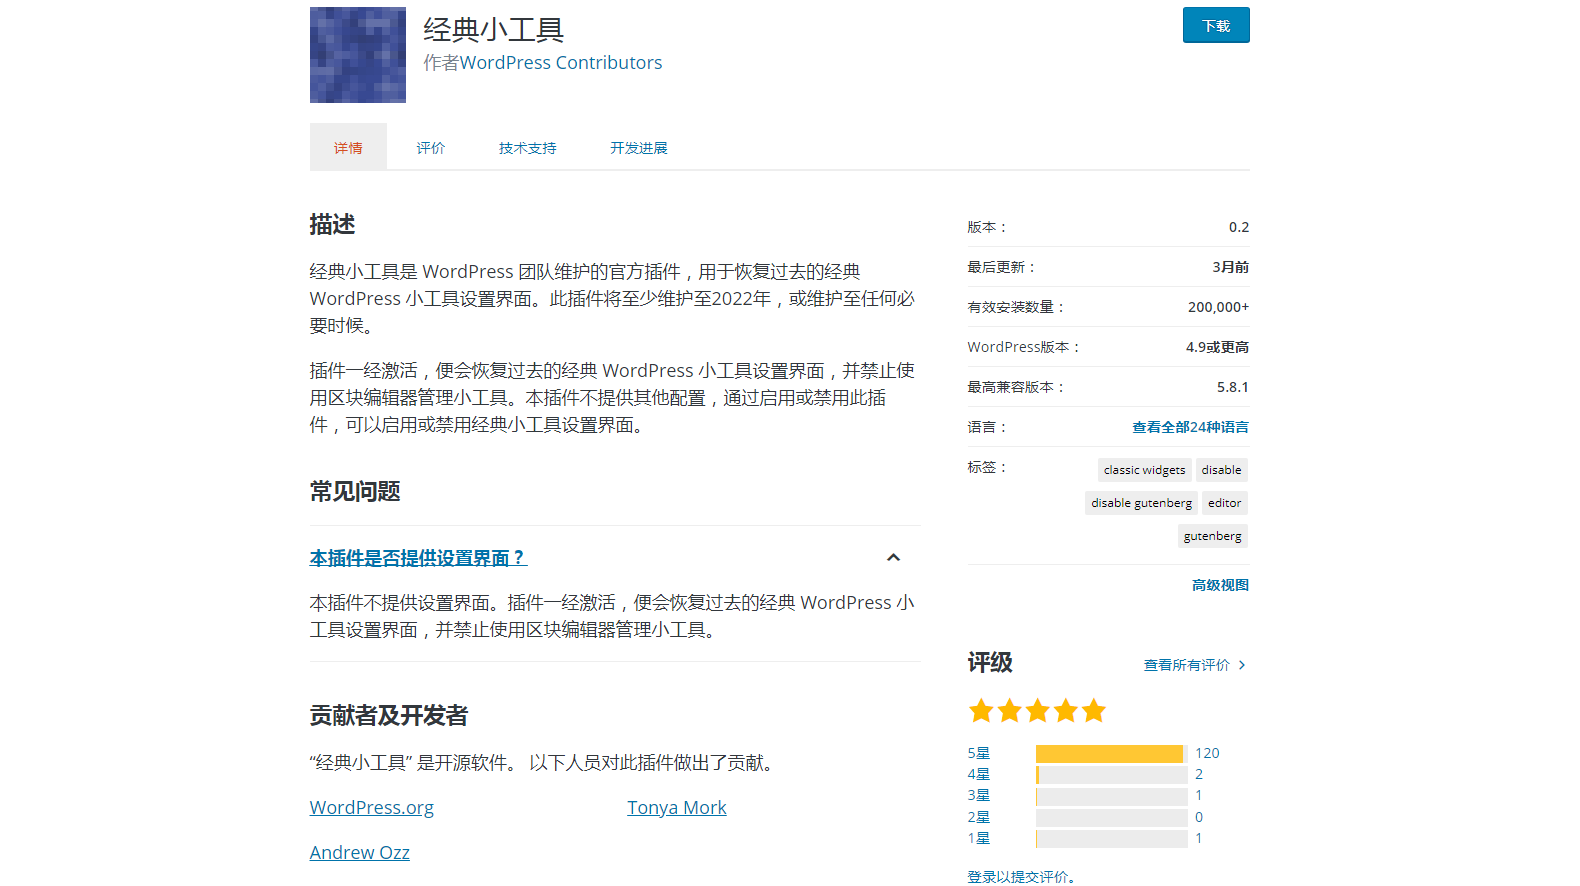Open 查看全部24种语言 languages link
Screen dimensions: 1580x886
pos(1190,427)
